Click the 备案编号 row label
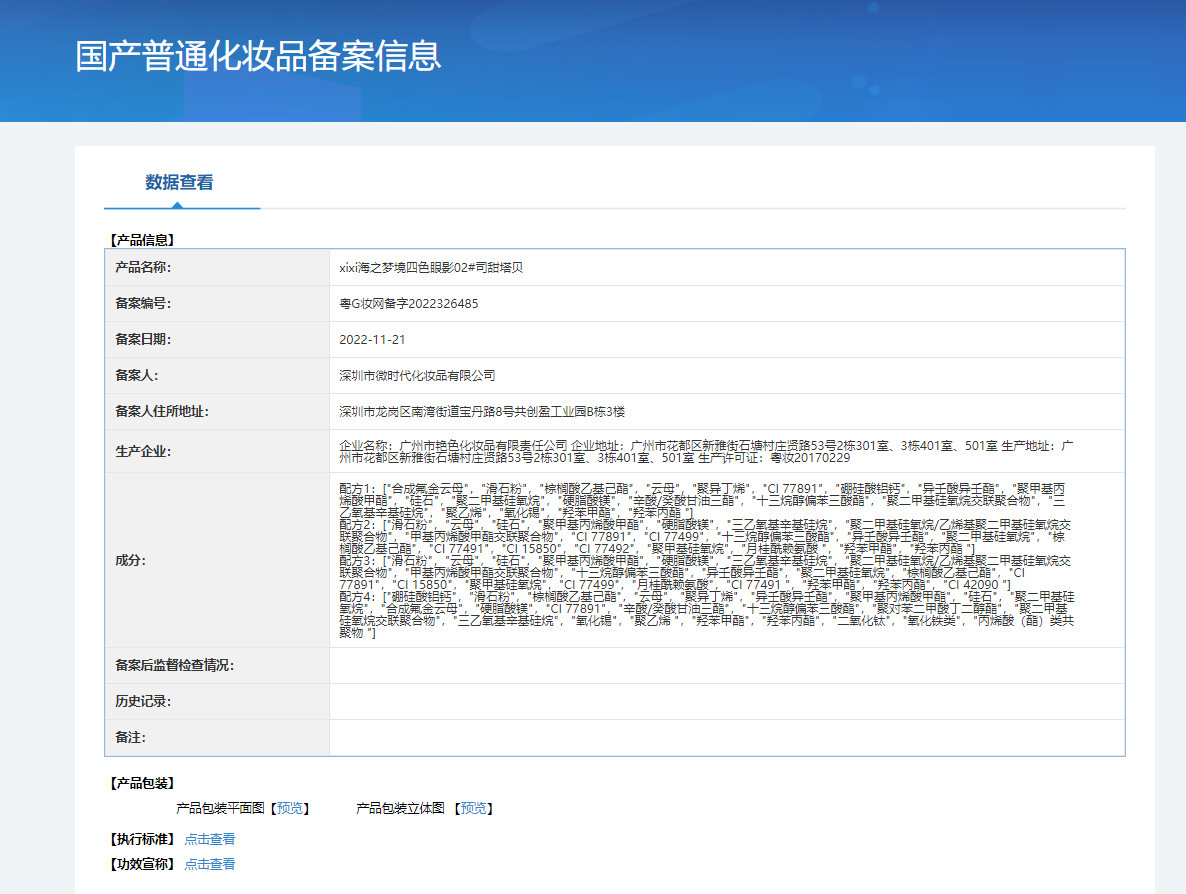 (x=143, y=304)
